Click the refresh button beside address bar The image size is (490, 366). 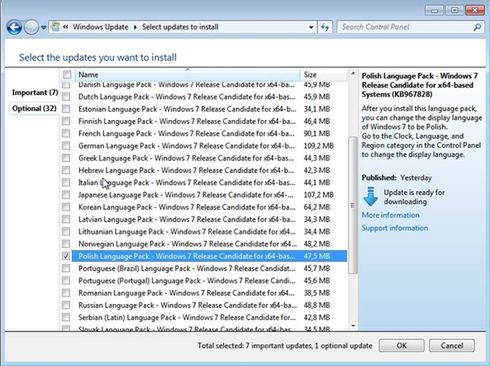pyautogui.click(x=325, y=27)
